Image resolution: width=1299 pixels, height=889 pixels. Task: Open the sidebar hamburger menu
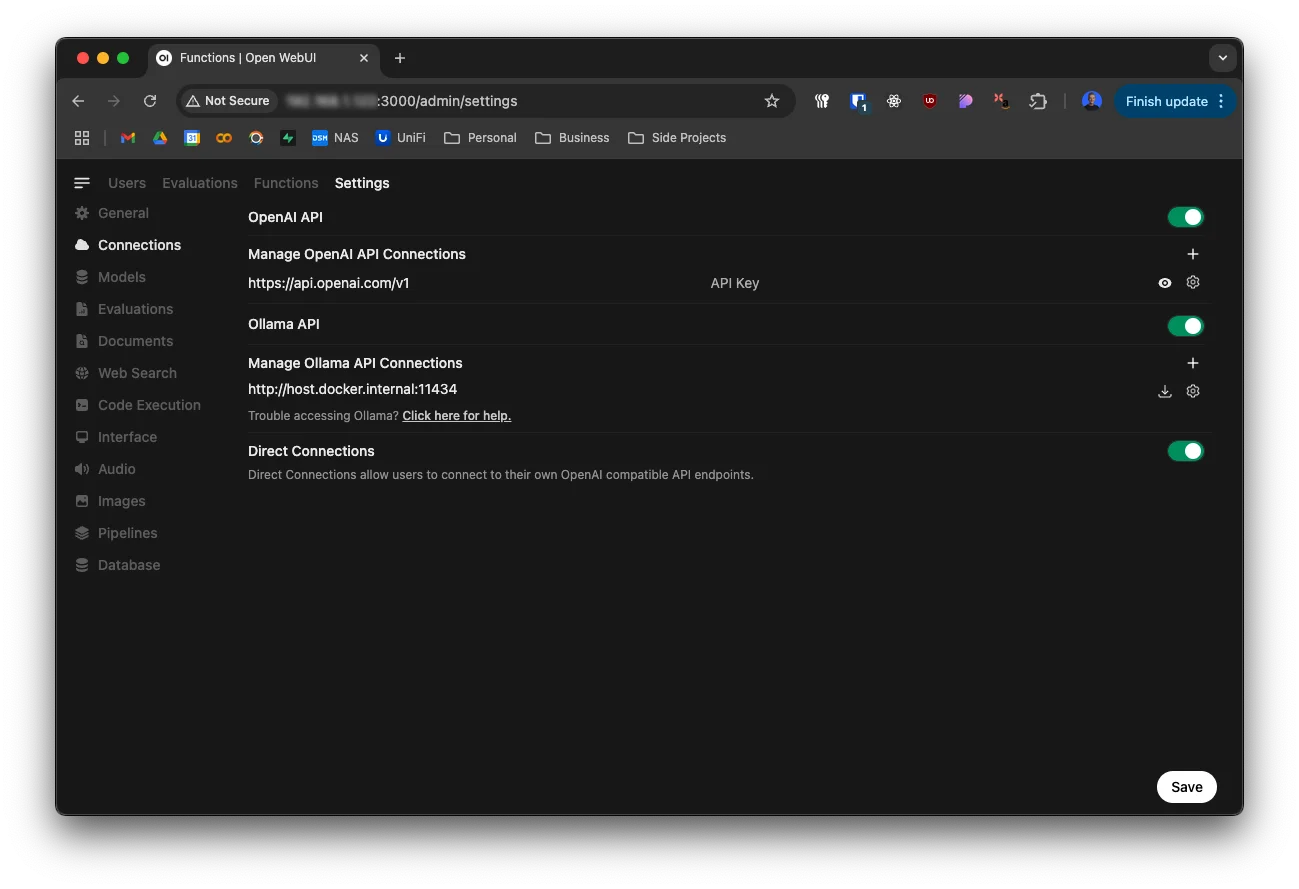82,183
